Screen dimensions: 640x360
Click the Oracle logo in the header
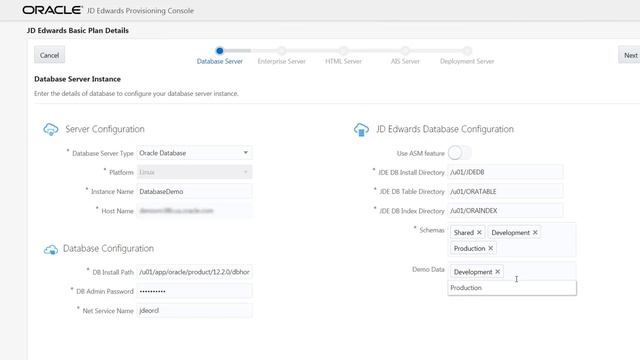[x=52, y=10]
